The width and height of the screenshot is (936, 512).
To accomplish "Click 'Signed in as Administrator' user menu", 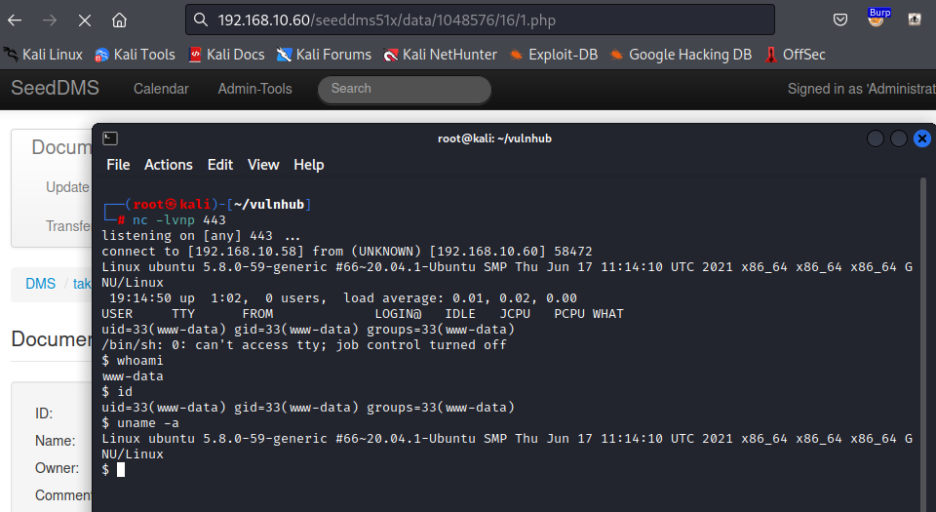I will coord(861,89).
